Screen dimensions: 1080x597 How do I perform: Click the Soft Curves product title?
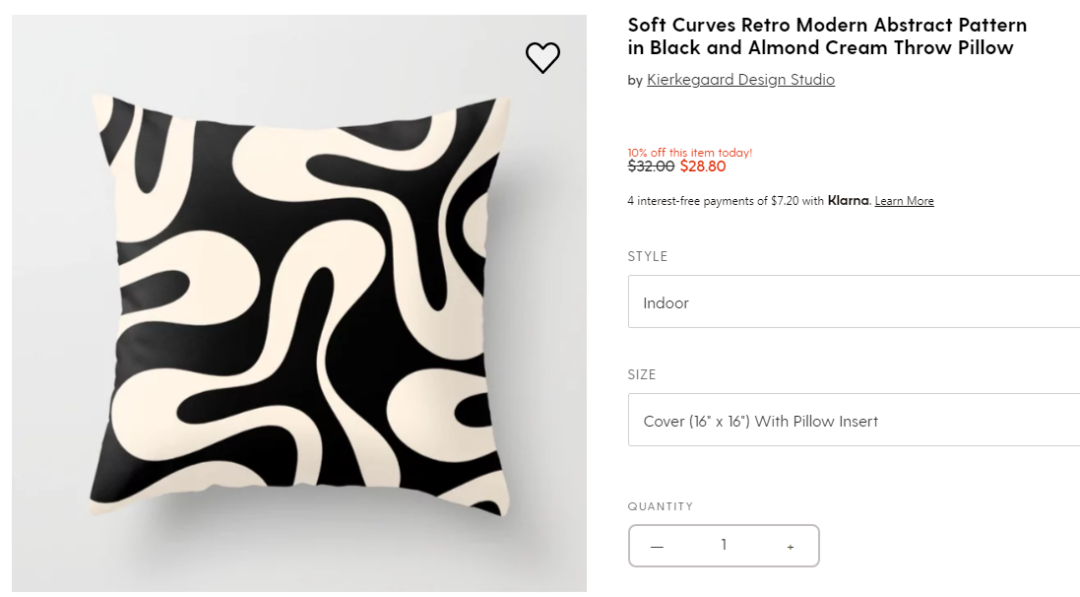(827, 36)
